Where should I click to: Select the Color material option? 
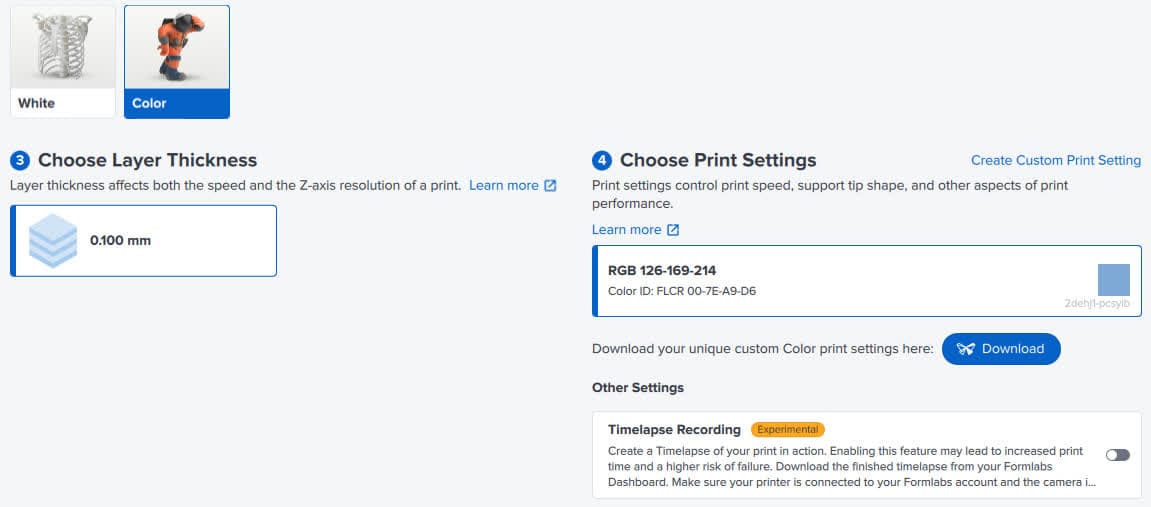click(x=177, y=62)
